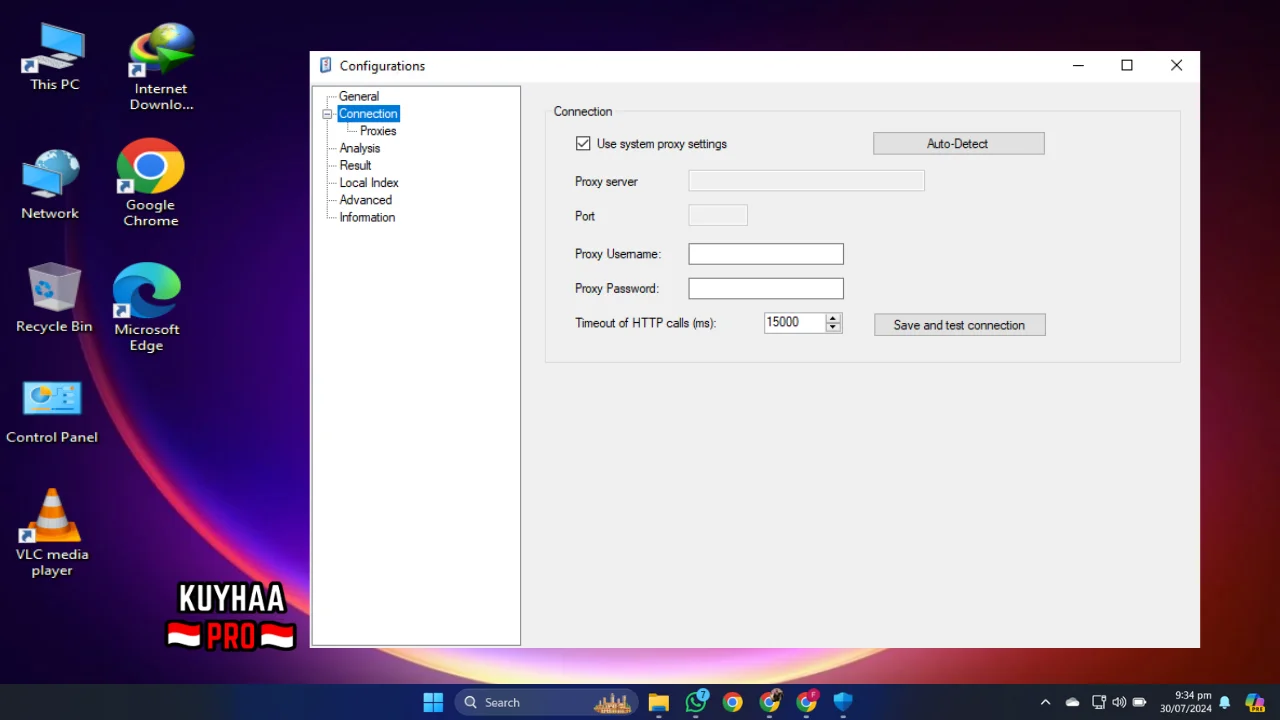This screenshot has width=1280, height=720.
Task: Open the Recycle Bin
Action: click(x=54, y=298)
